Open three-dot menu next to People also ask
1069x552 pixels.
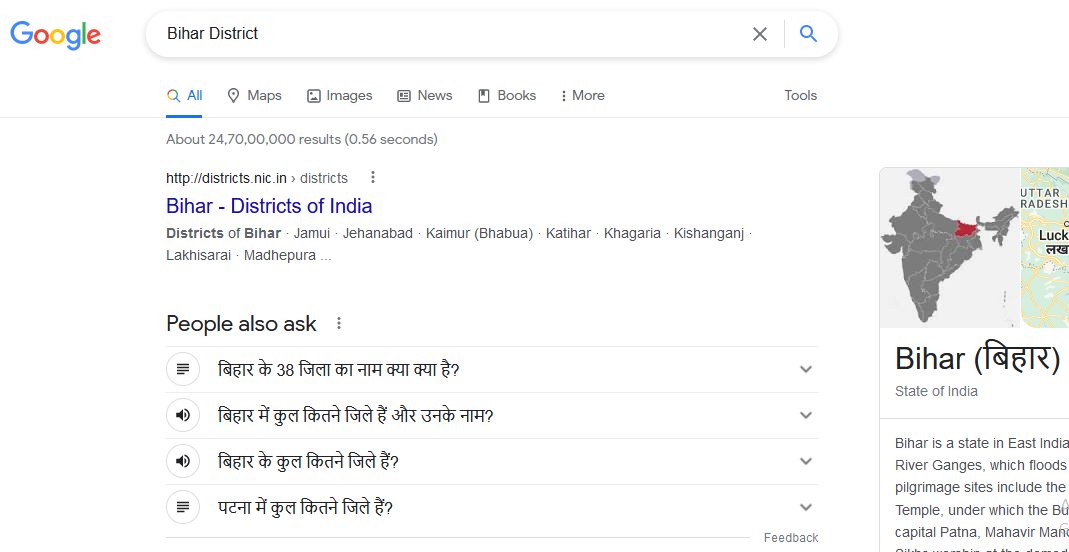pyautogui.click(x=339, y=323)
